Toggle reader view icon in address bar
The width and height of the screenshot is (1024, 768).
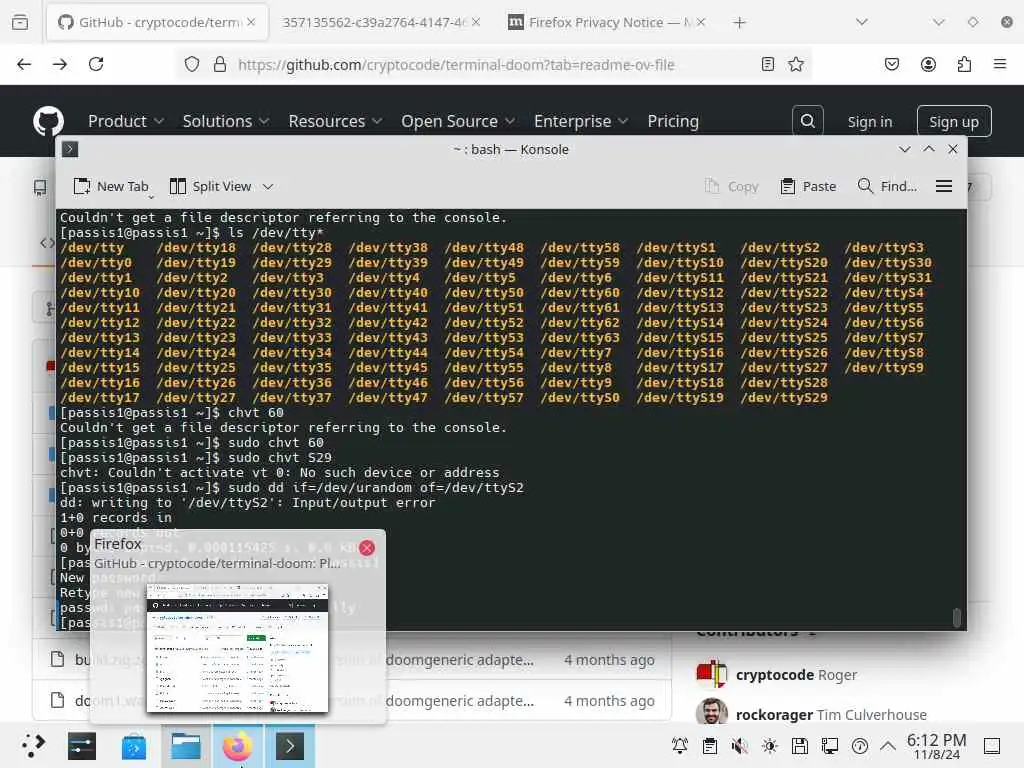click(768, 64)
